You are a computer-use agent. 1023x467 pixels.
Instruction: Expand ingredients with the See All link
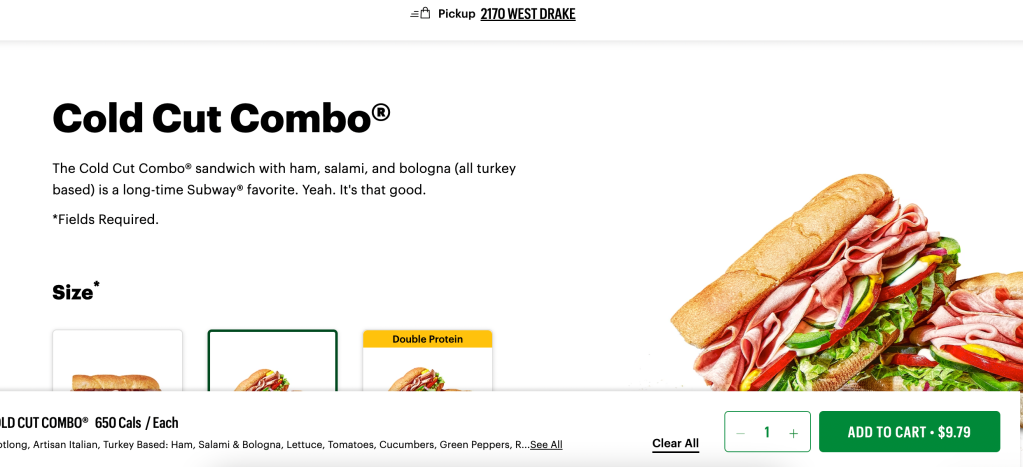(x=546, y=445)
